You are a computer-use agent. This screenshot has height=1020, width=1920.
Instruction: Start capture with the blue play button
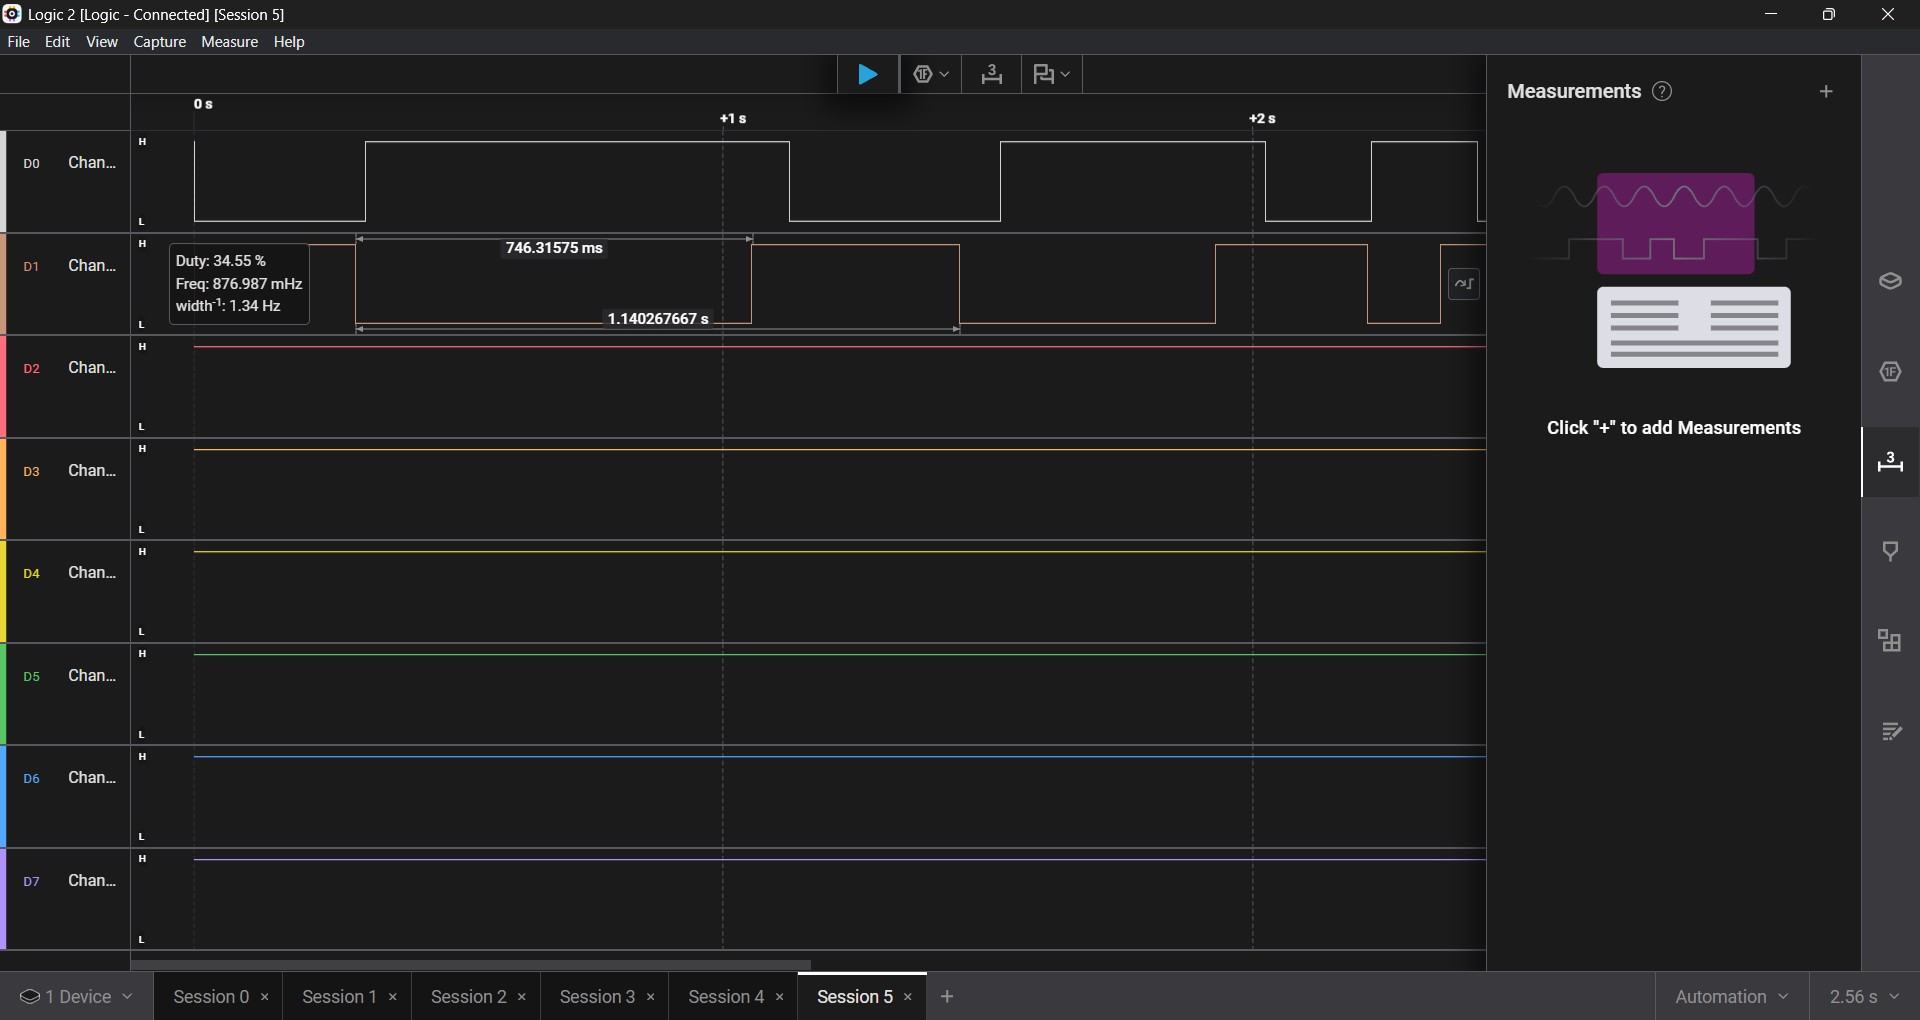tap(868, 74)
